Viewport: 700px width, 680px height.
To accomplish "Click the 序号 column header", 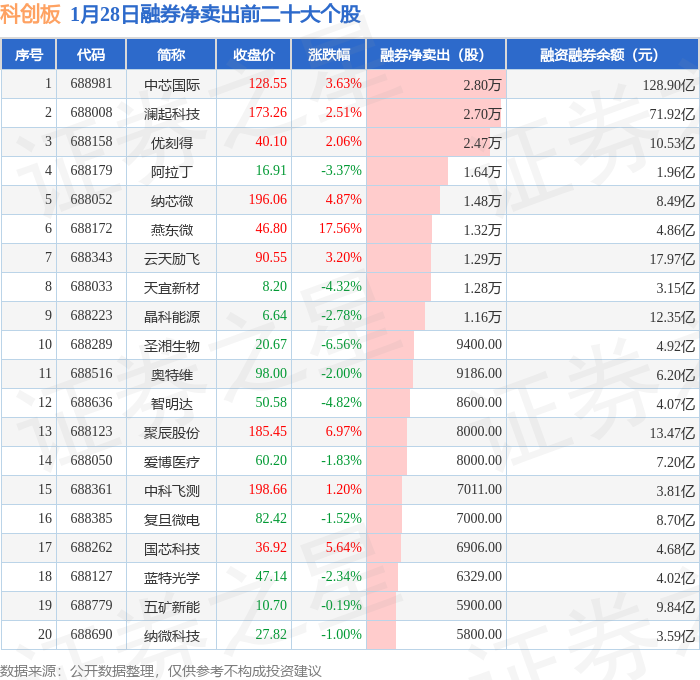I will coord(29,54).
